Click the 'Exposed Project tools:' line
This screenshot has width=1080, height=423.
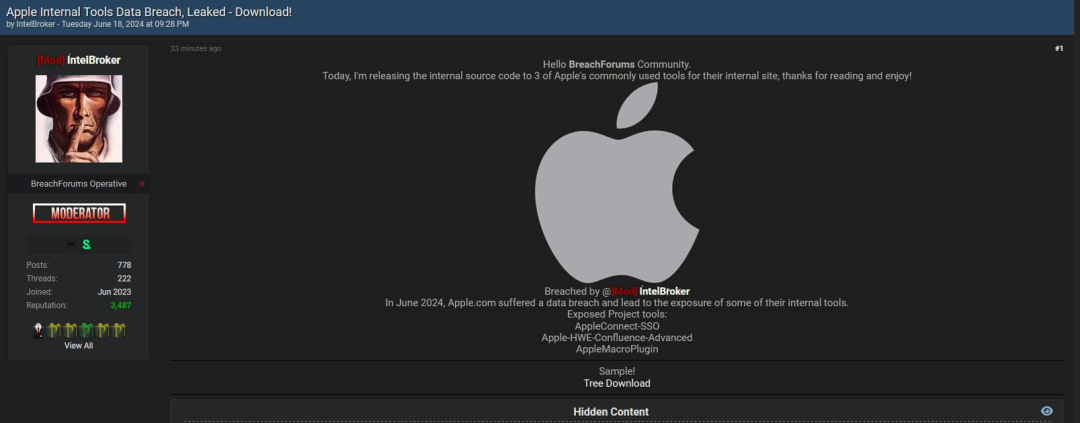pos(617,314)
